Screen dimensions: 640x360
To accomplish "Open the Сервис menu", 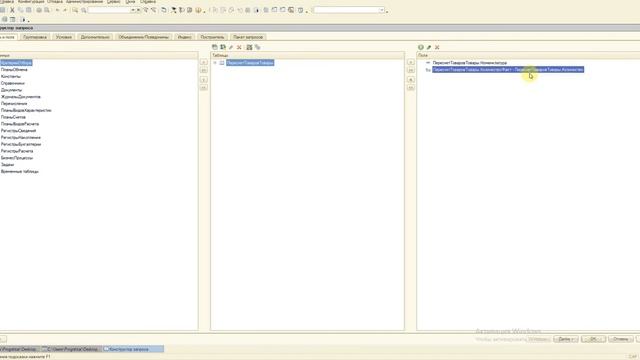I will pos(113,2).
